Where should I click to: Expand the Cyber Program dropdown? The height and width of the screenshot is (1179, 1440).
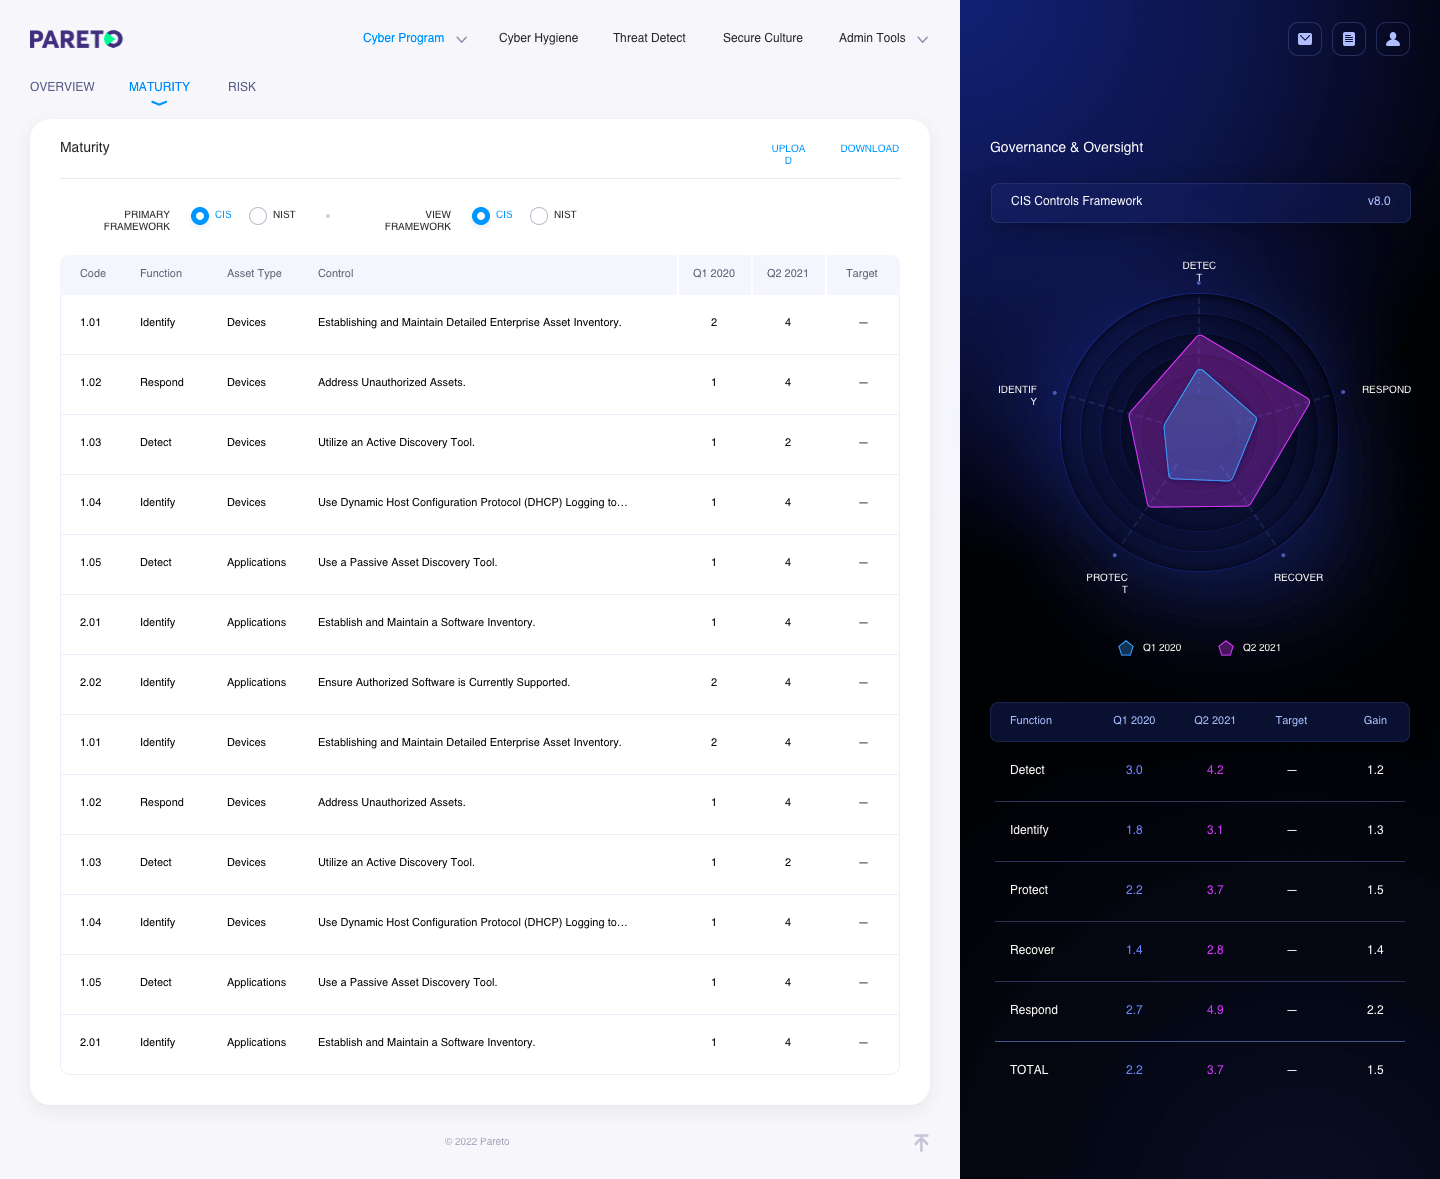415,38
